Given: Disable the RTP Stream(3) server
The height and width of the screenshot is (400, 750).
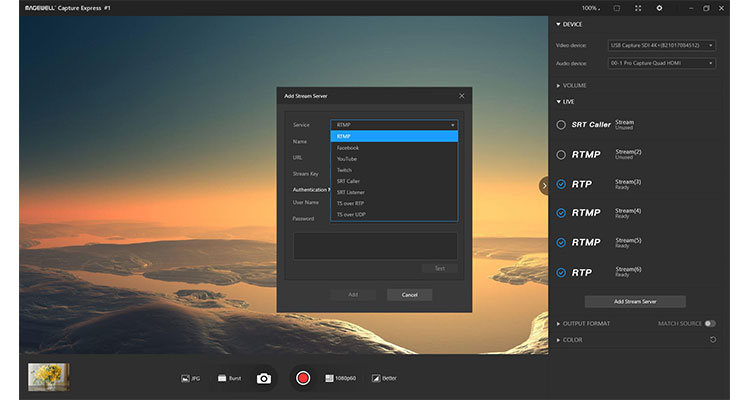Looking at the screenshot, I should point(561,184).
